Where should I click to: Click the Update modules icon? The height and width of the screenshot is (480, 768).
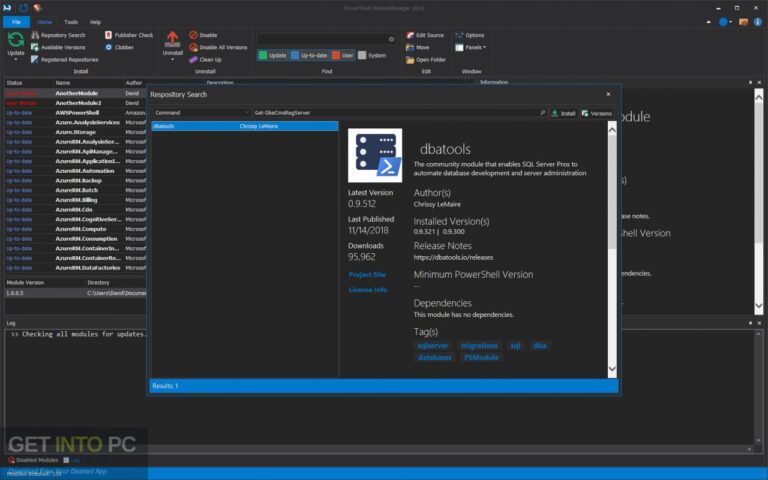[x=16, y=40]
